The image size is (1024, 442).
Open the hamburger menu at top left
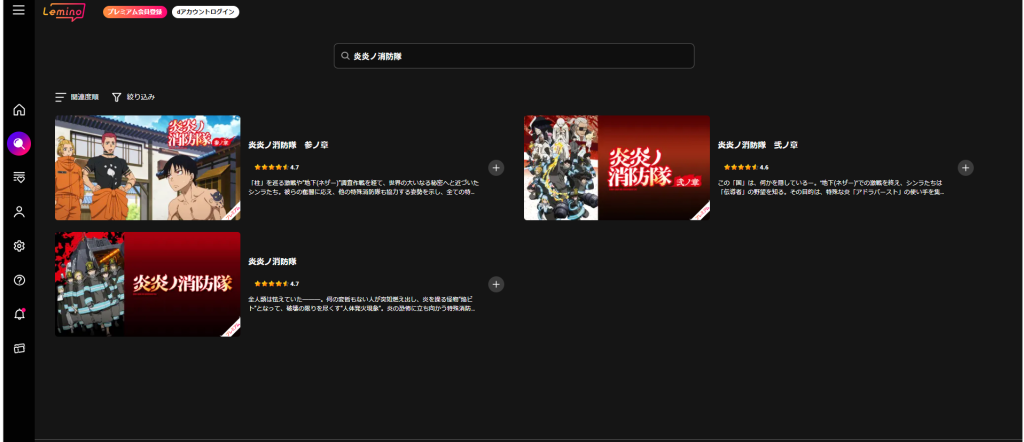click(x=18, y=10)
